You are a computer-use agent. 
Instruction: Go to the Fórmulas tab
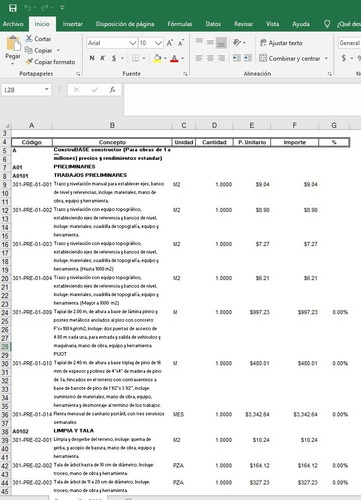180,24
